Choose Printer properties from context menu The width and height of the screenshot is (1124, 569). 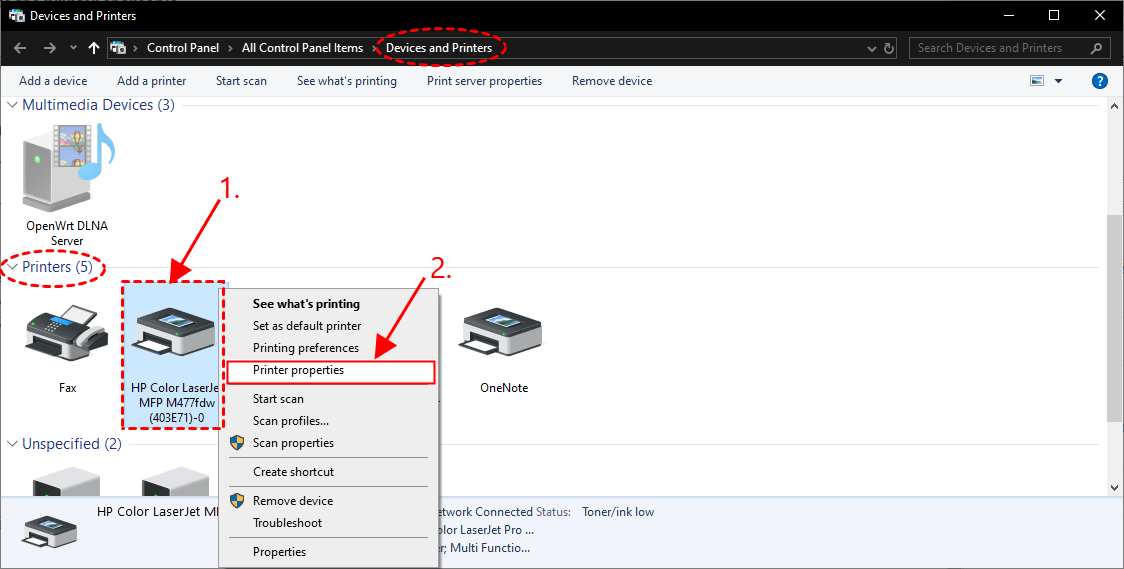(x=298, y=371)
